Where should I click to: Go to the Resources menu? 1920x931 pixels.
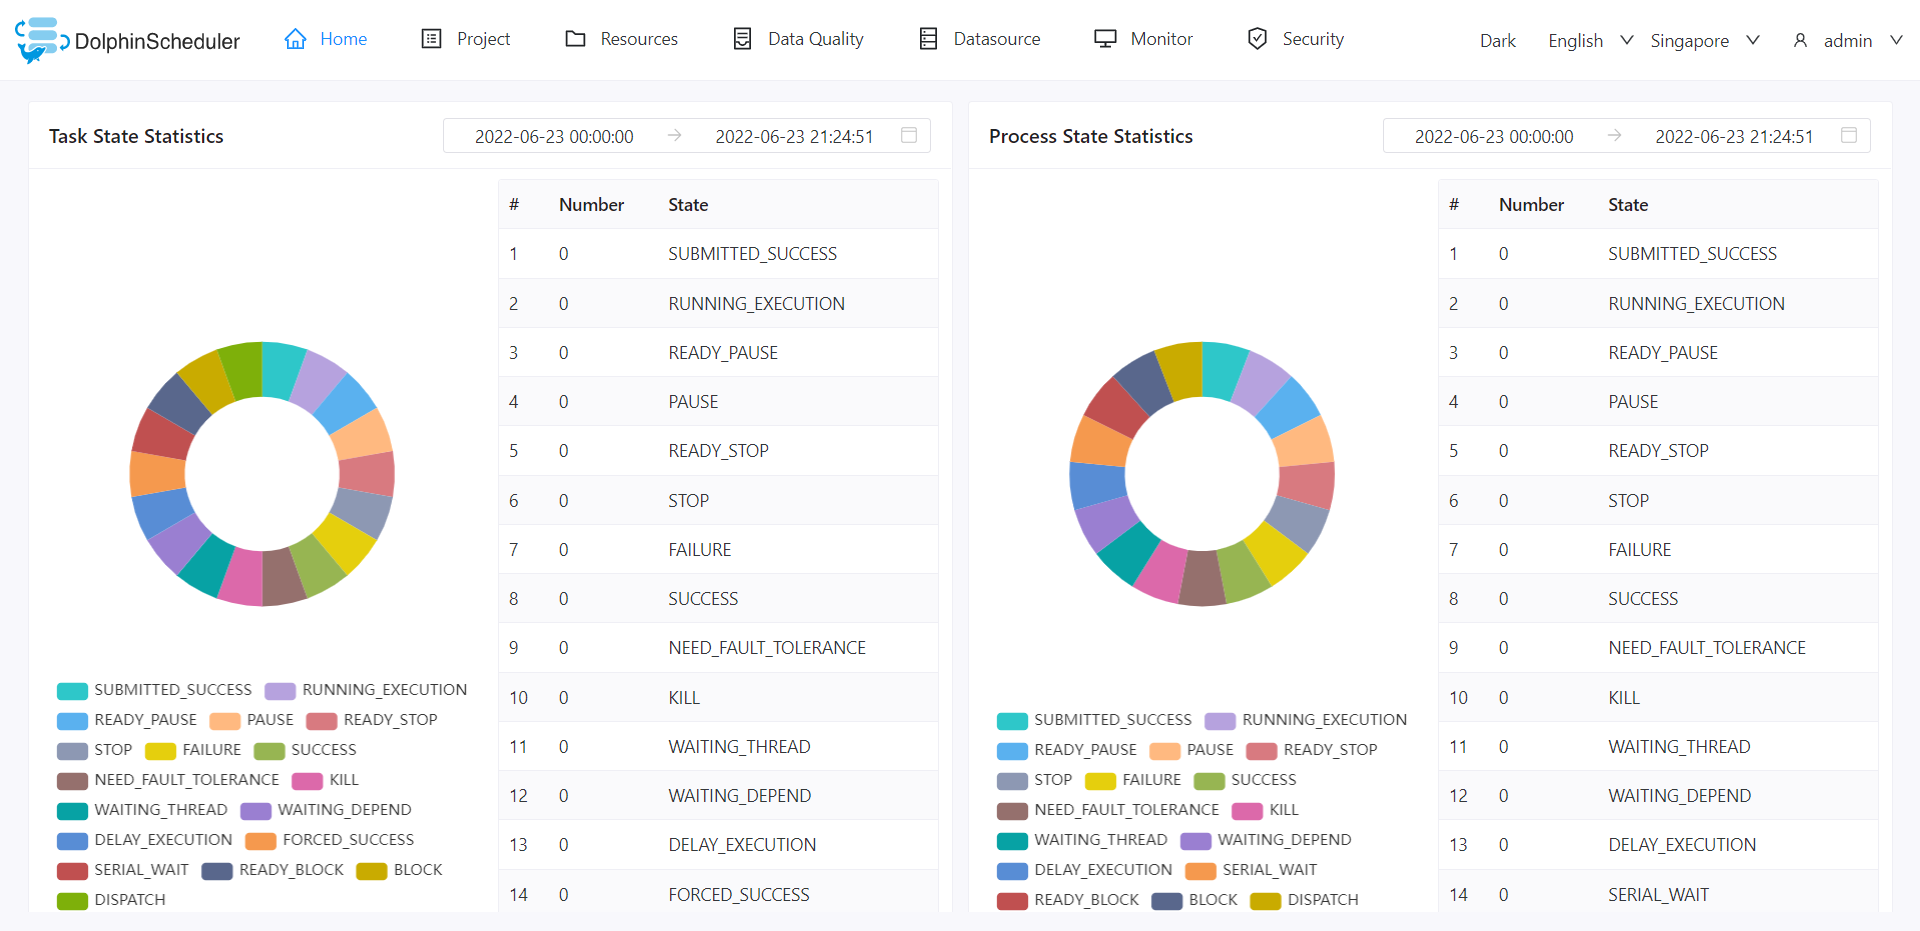[x=638, y=39]
